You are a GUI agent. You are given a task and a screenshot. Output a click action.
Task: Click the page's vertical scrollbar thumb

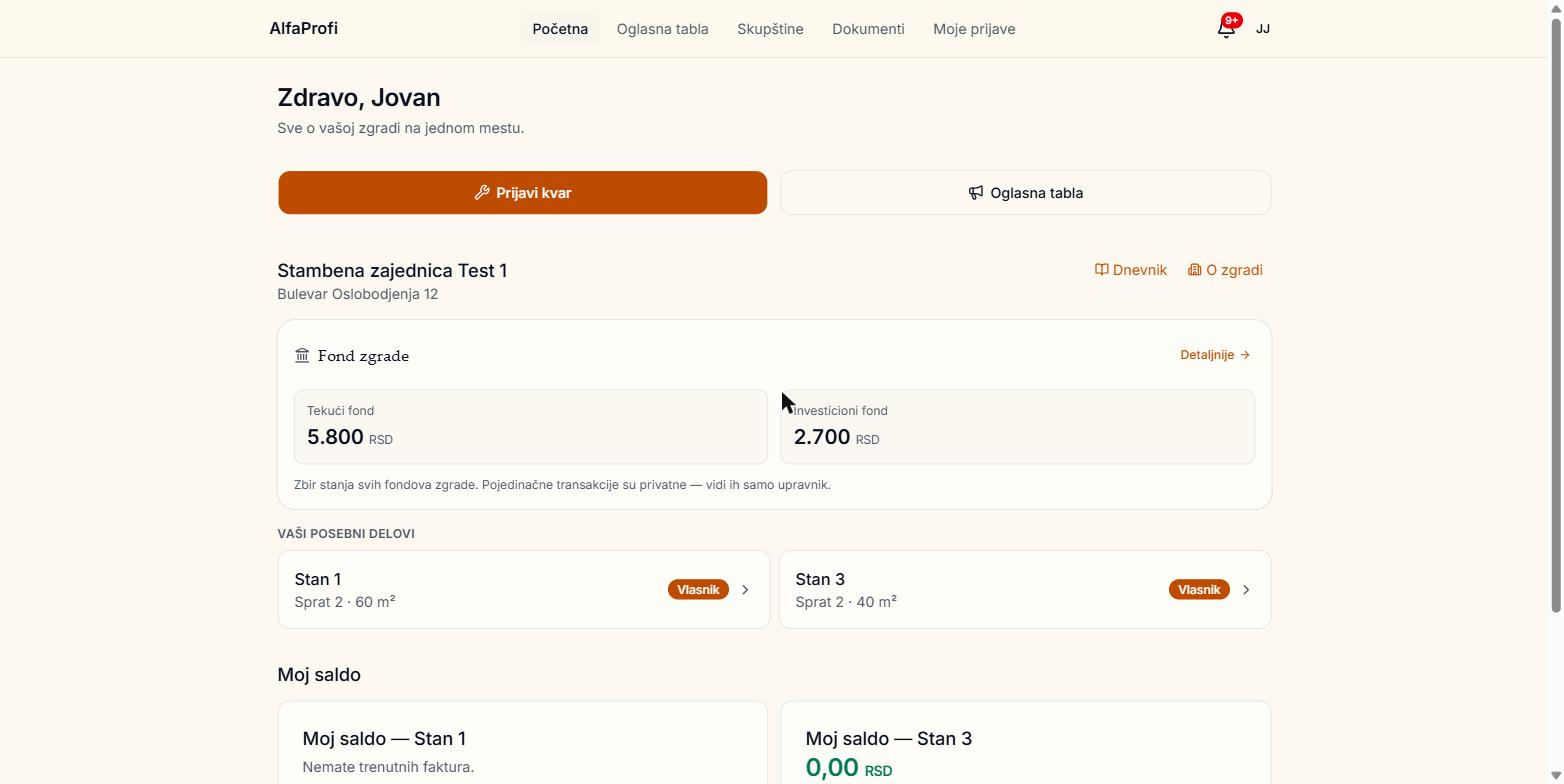click(1556, 315)
